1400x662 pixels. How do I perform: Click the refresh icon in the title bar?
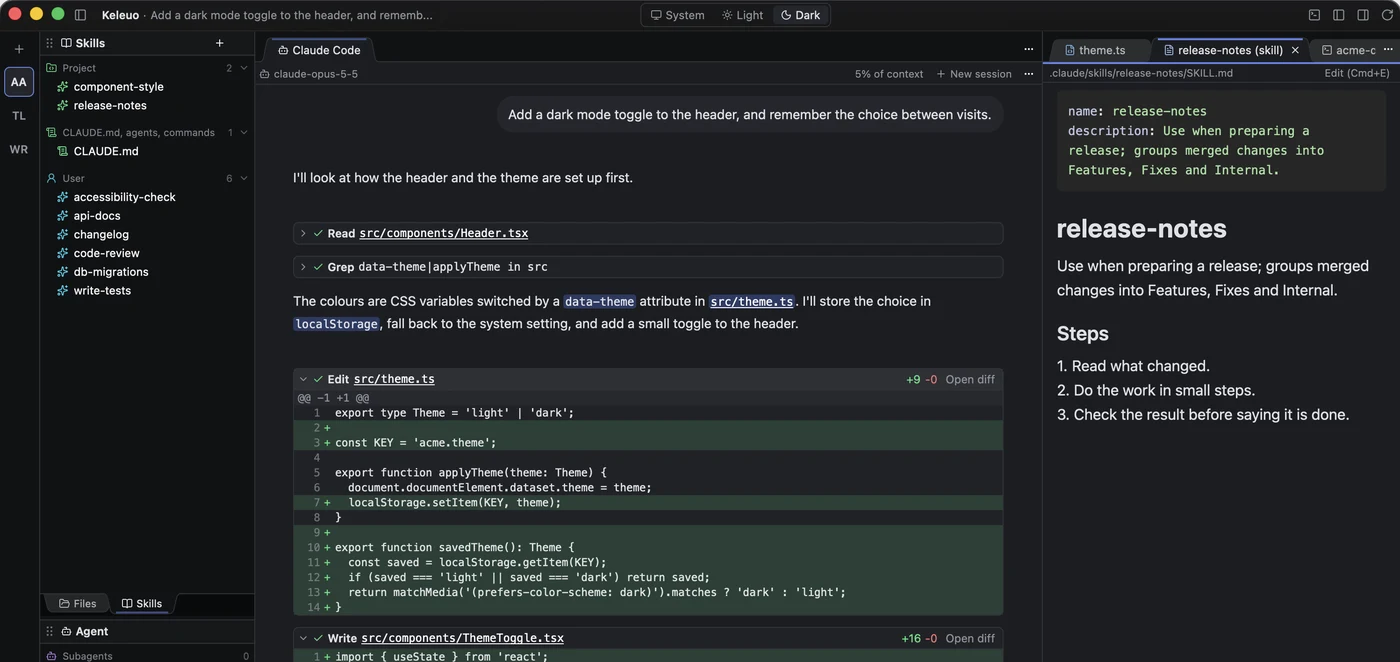pyautogui.click(x=1387, y=15)
